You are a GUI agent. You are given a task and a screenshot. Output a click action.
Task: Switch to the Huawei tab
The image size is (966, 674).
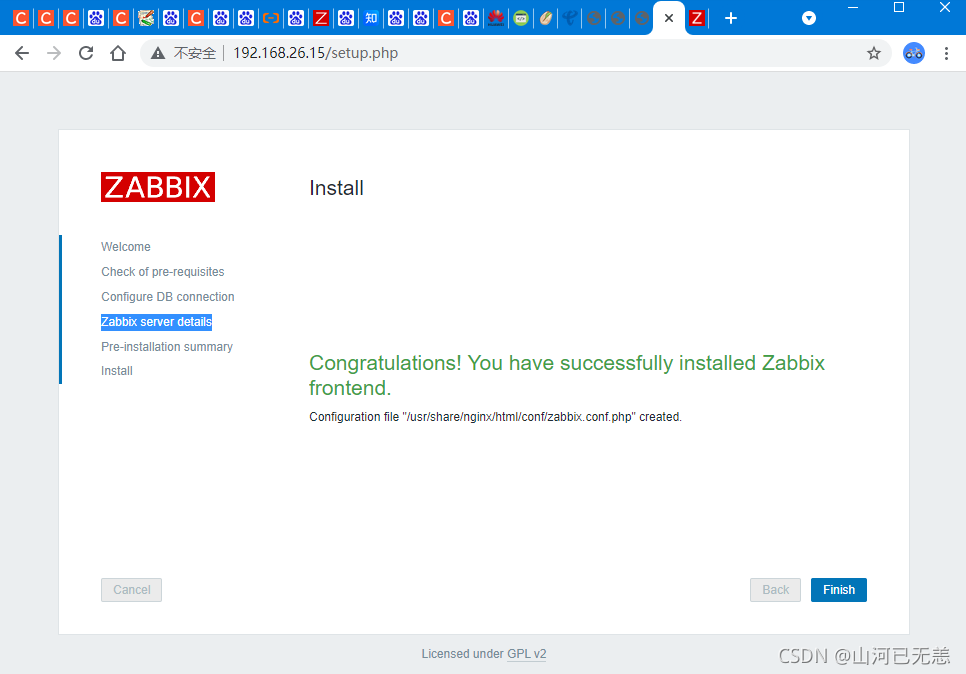495,18
